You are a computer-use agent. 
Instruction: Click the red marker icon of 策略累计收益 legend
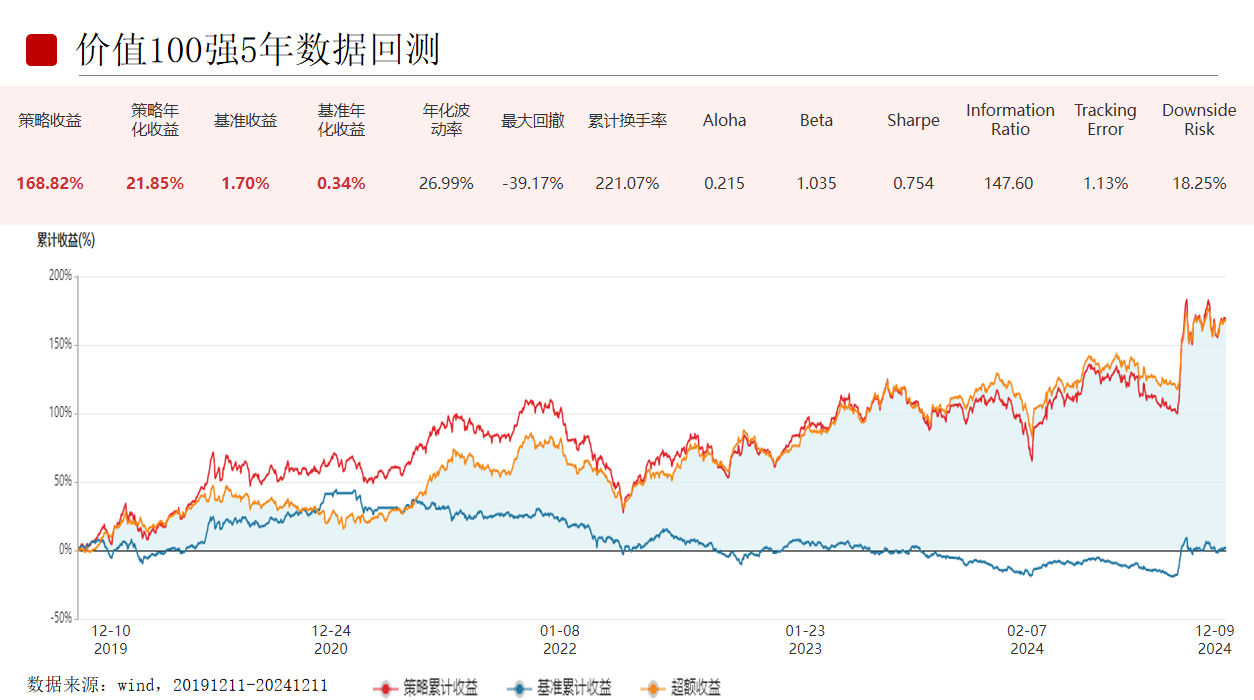(x=385, y=688)
